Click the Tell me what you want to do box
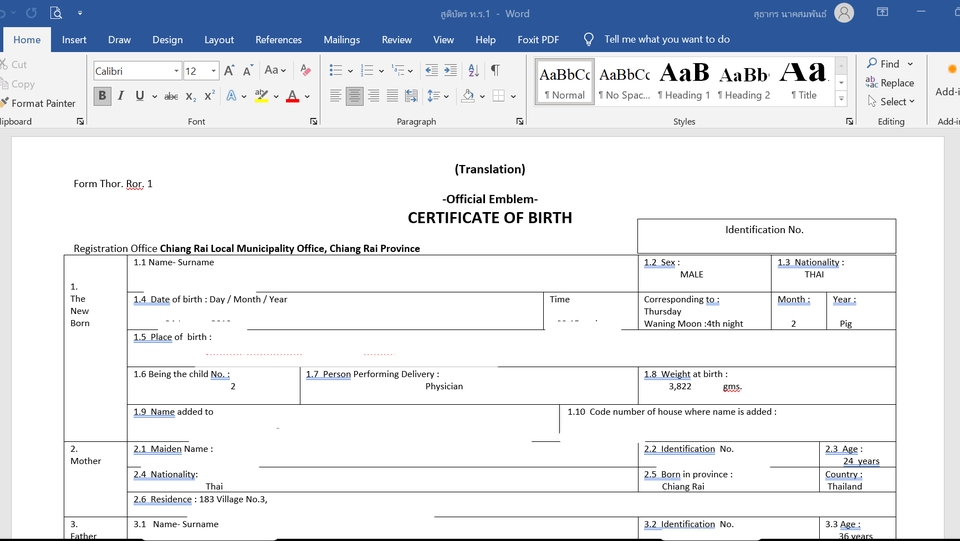This screenshot has width=960, height=541. (666, 40)
